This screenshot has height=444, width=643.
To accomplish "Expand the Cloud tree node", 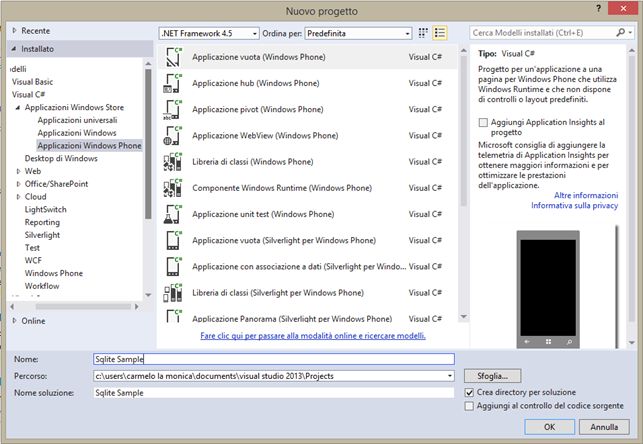I will click(18, 197).
